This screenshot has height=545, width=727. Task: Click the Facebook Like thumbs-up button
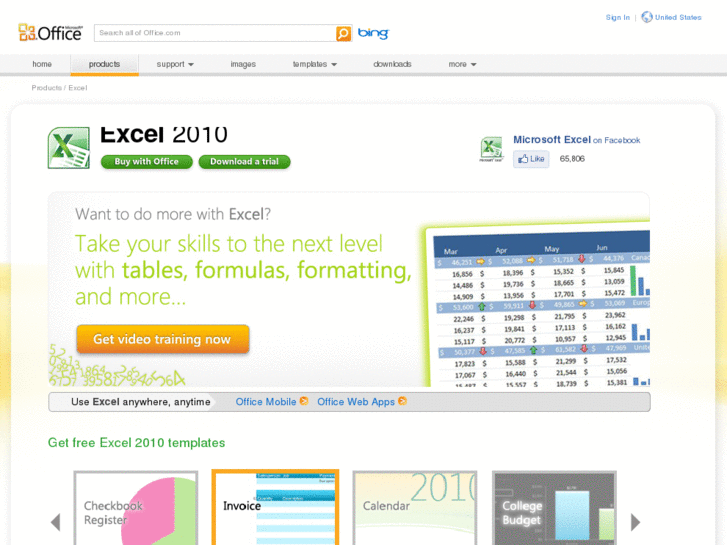[531, 159]
